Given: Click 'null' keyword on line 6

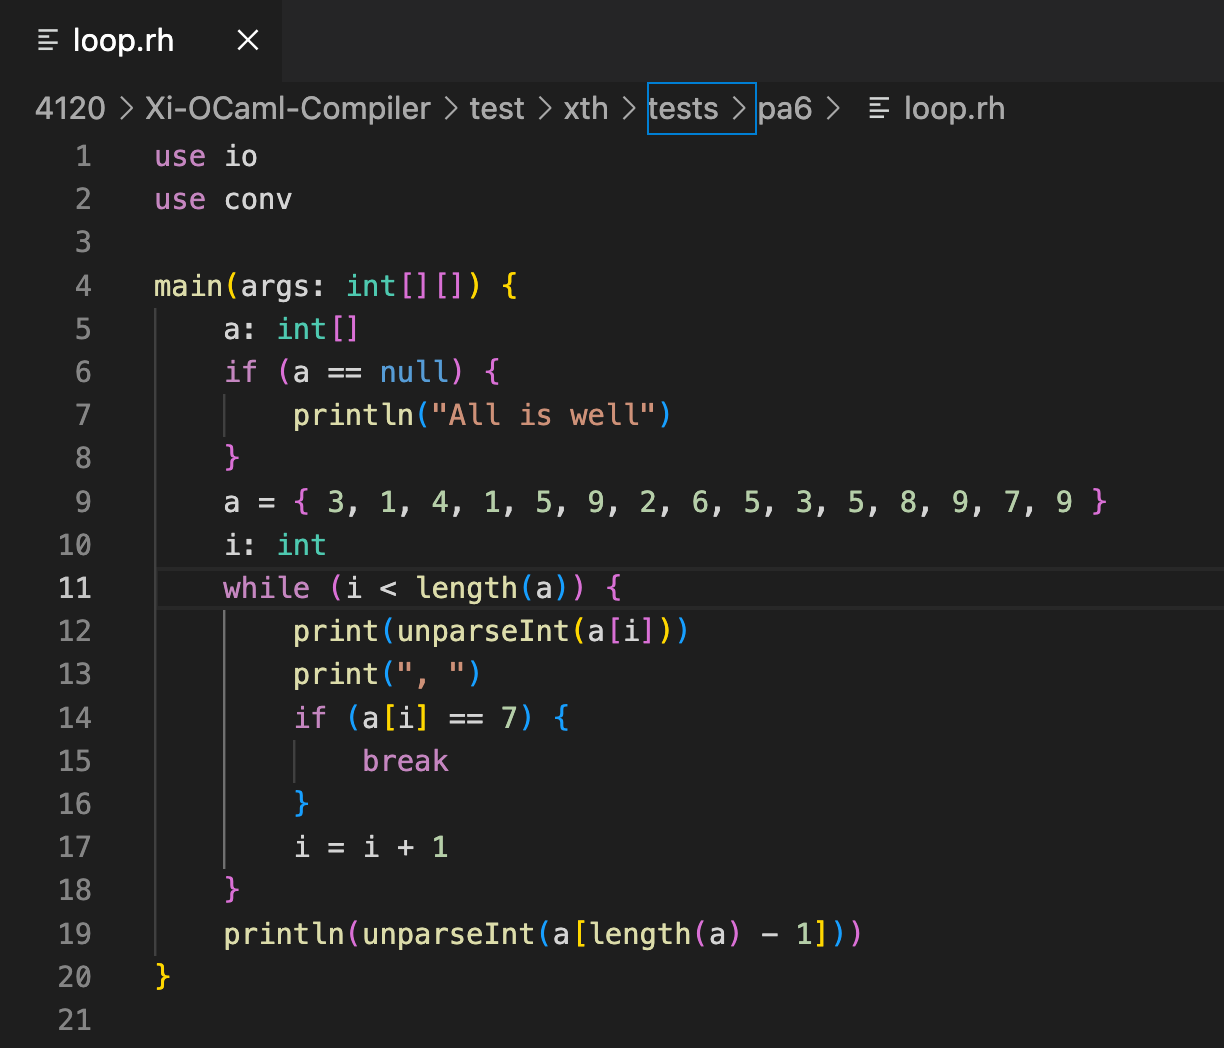Looking at the screenshot, I should pyautogui.click(x=413, y=372).
